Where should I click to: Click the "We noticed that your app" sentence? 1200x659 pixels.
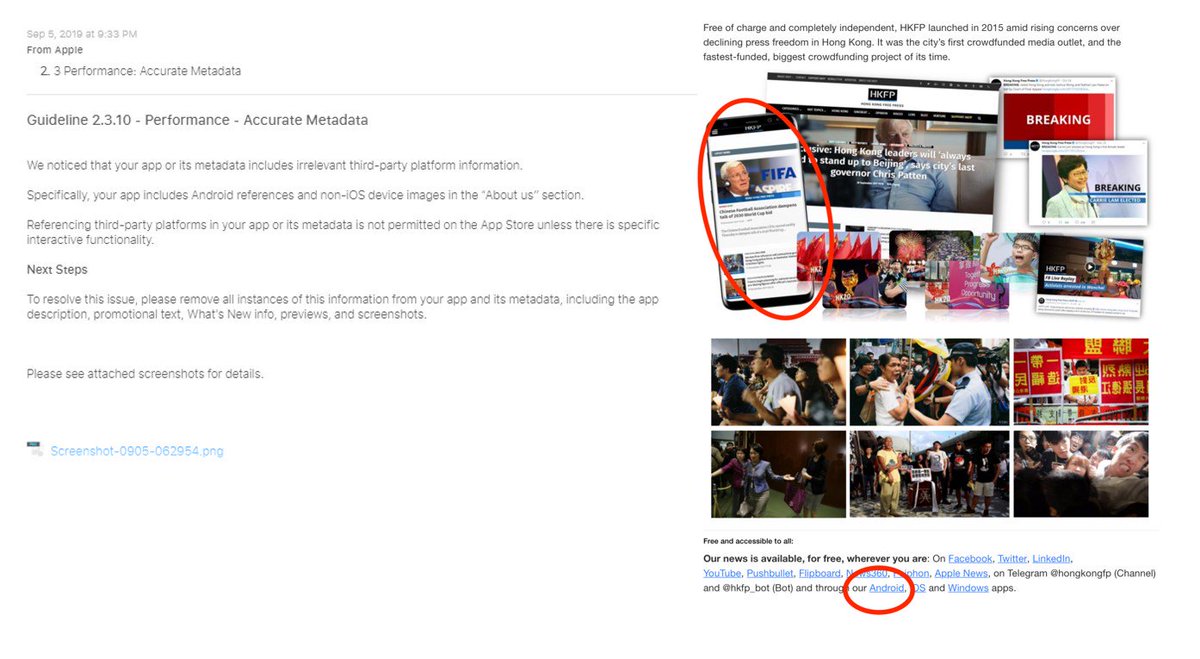pyautogui.click(x=274, y=165)
